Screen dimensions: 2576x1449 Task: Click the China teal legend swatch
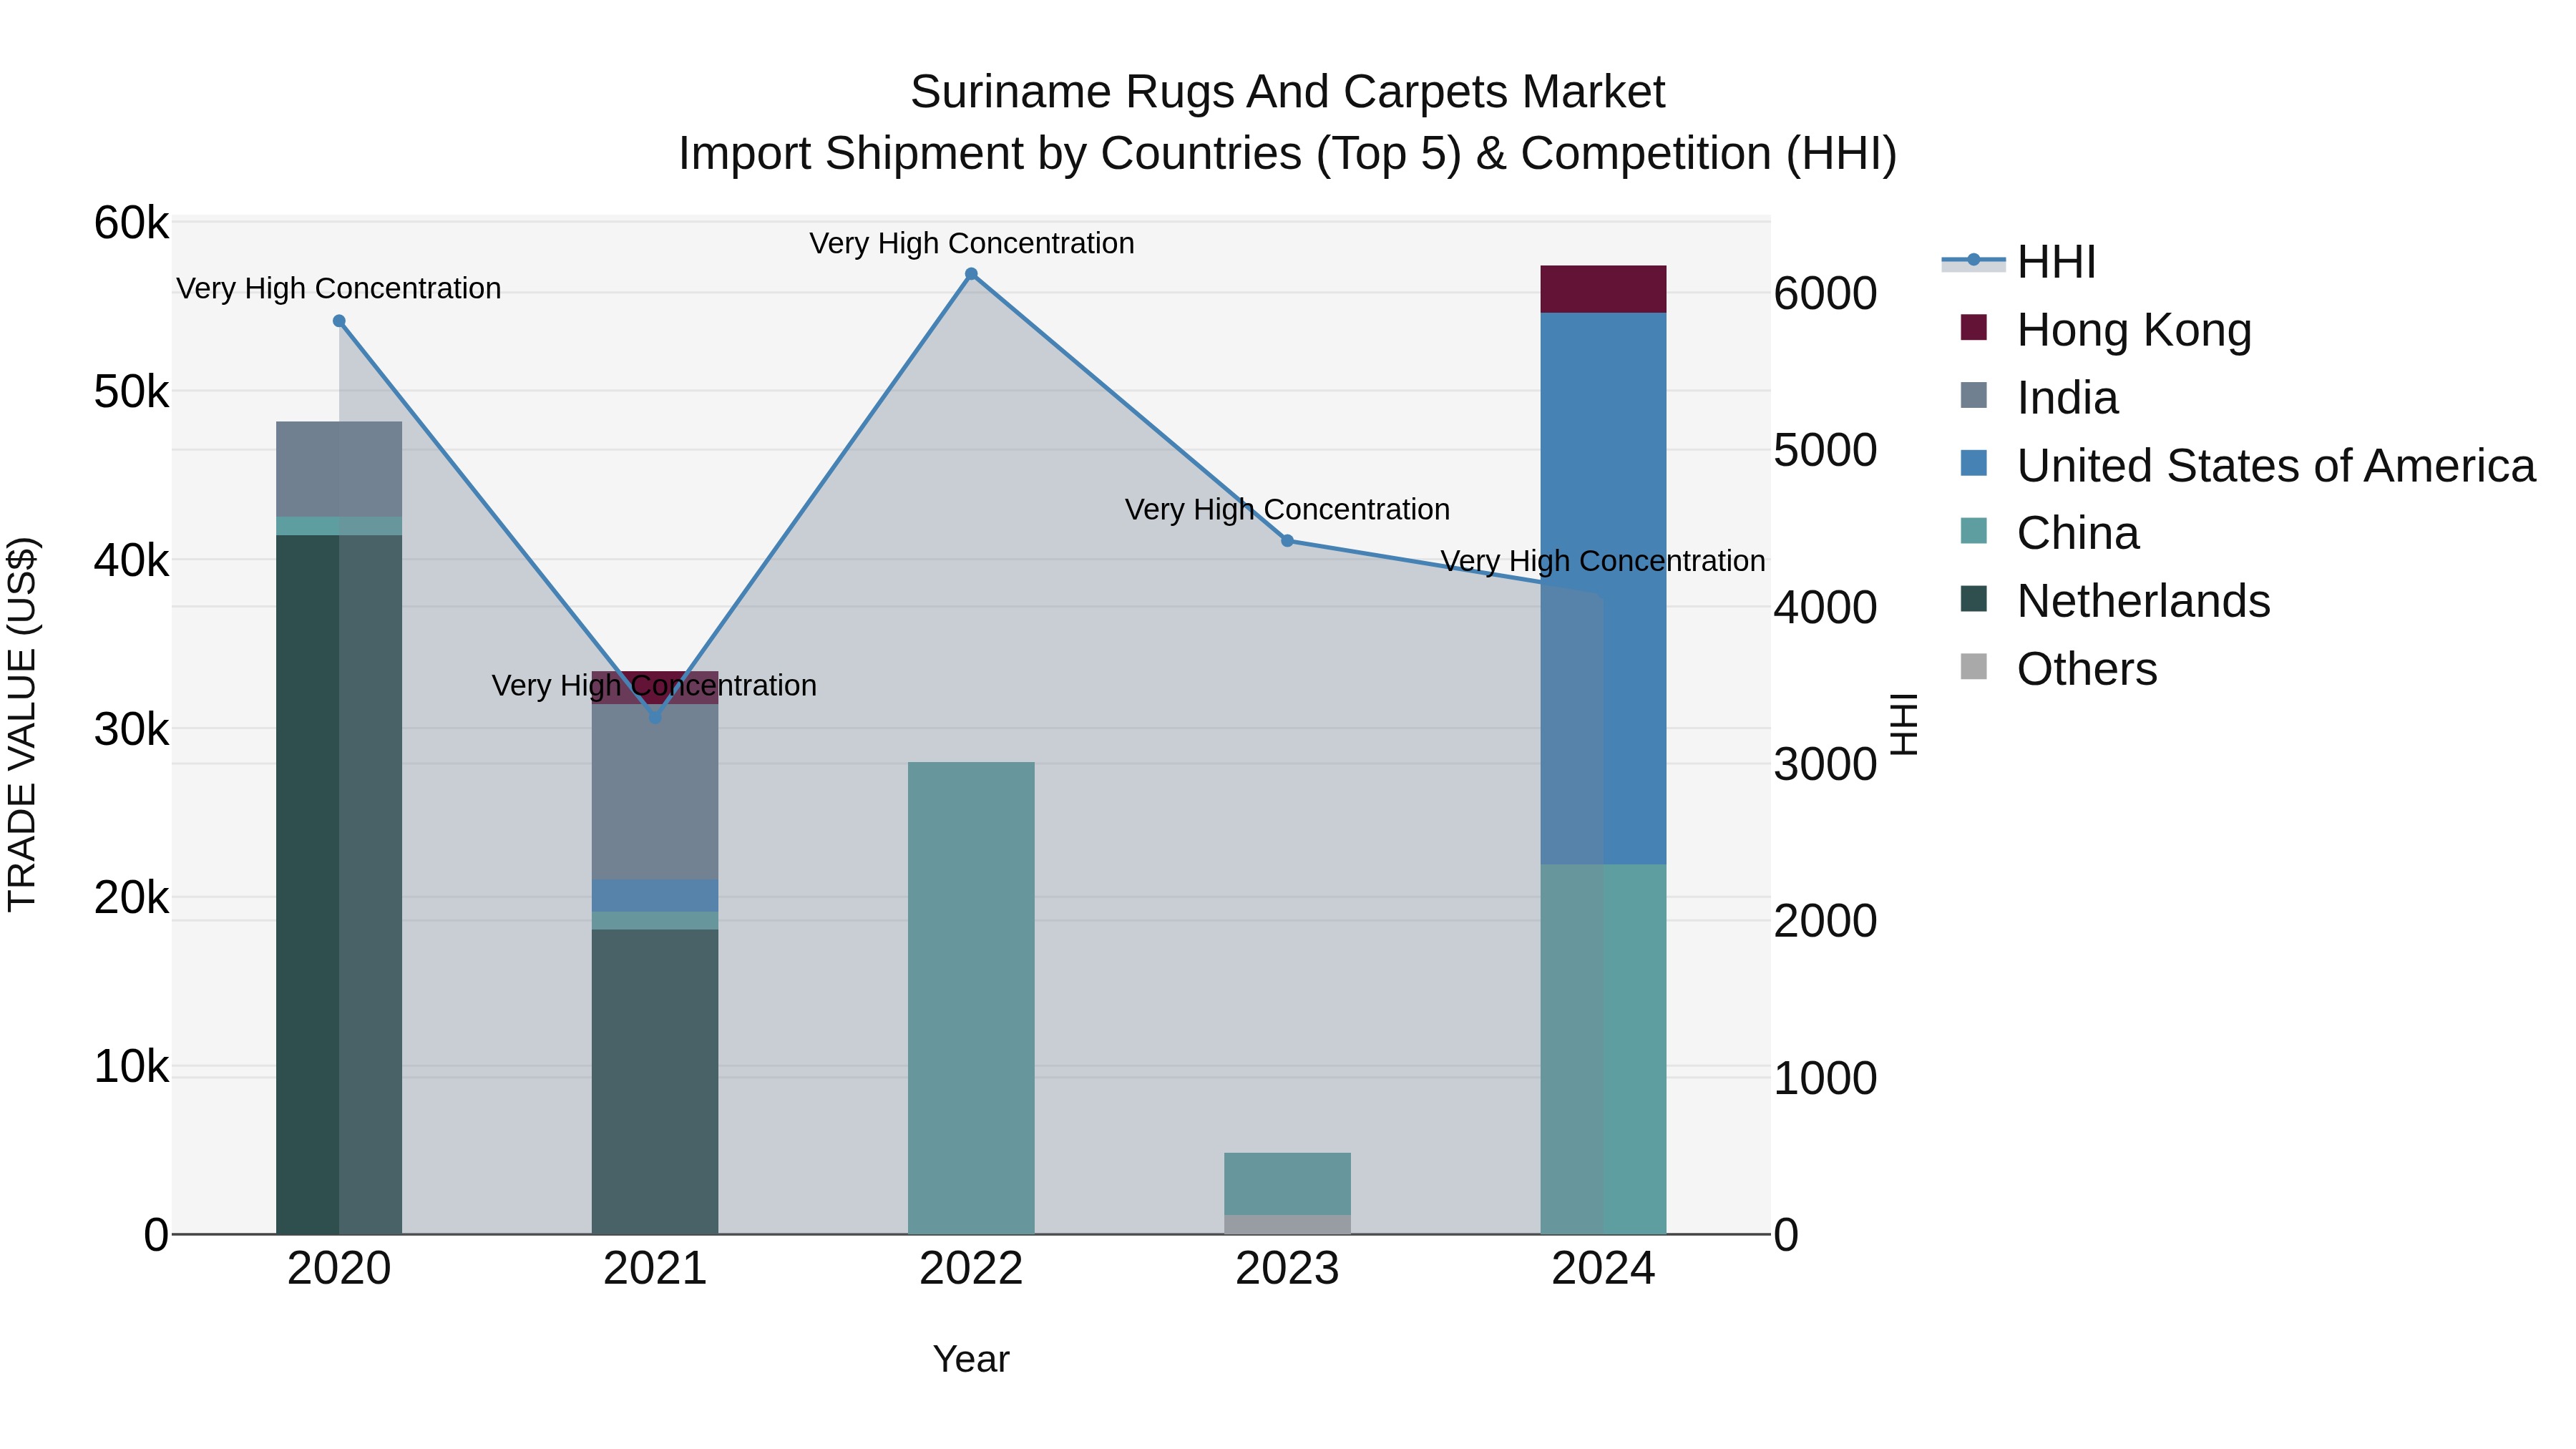(1974, 530)
